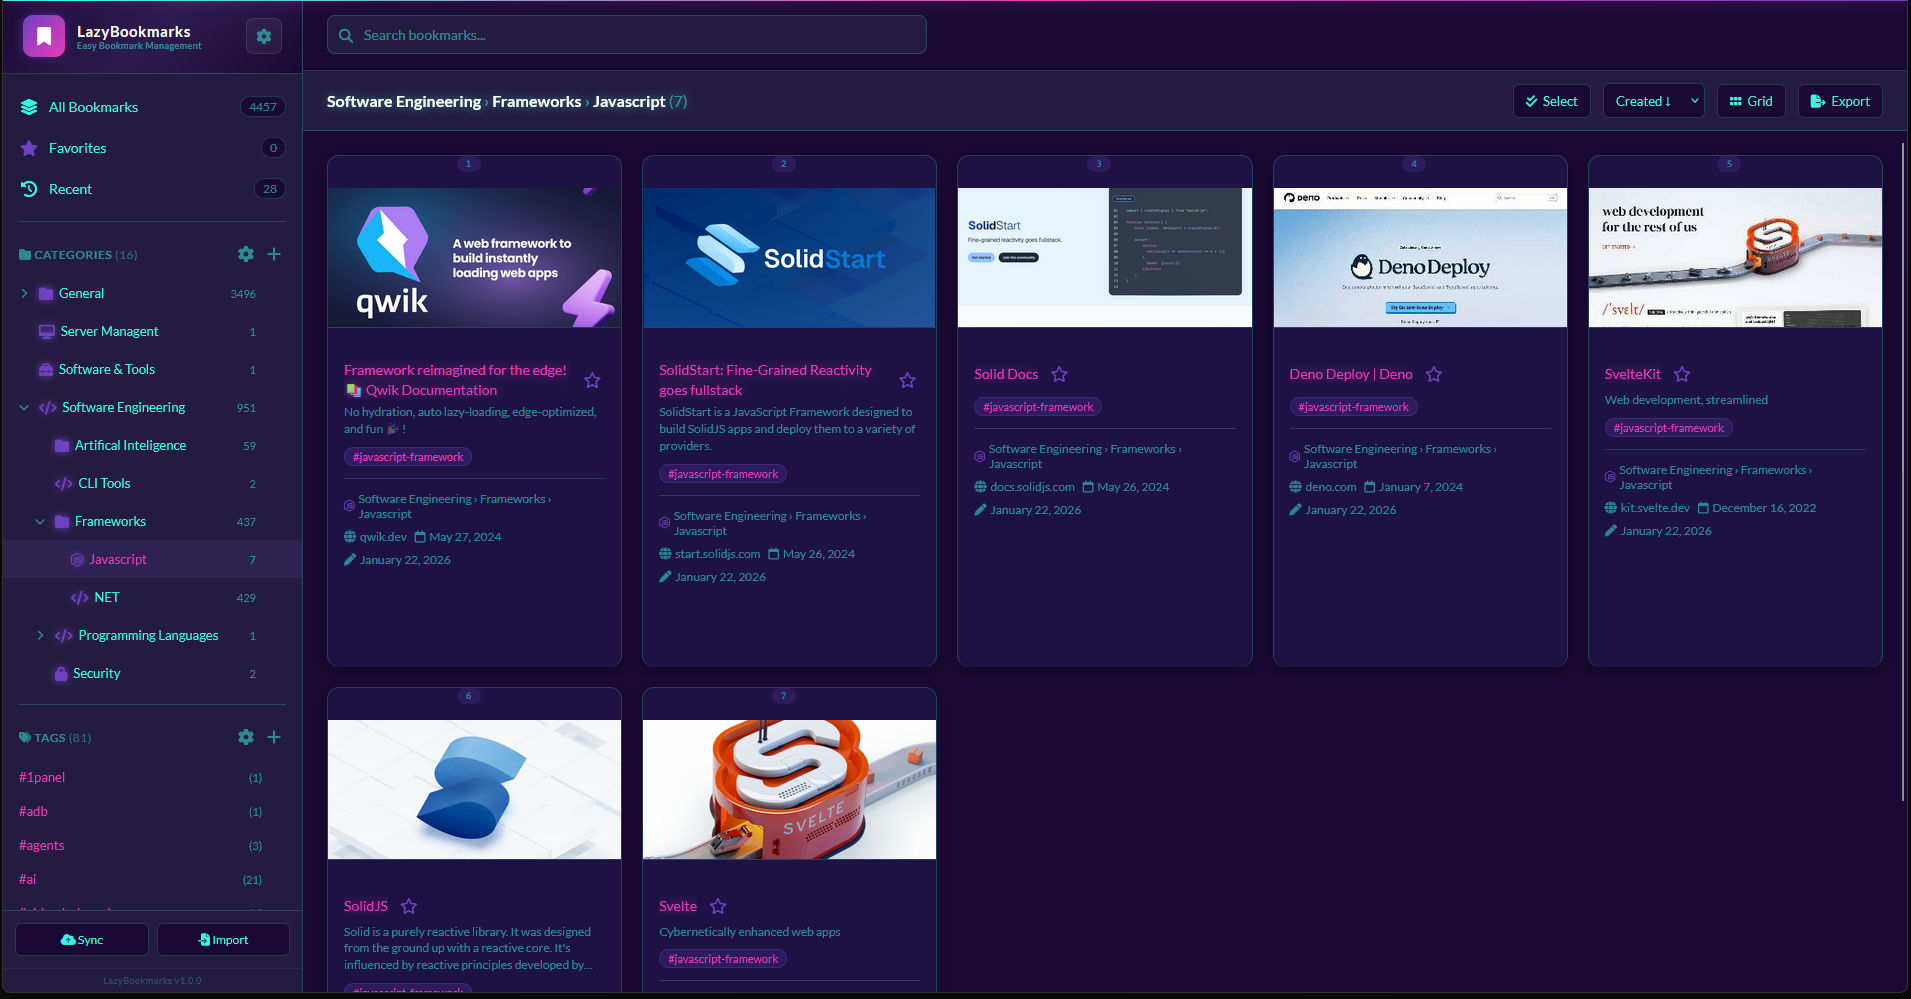Screen dimensions: 1911x999
Task: Add a new category with plus icon
Action: pyautogui.click(x=274, y=254)
